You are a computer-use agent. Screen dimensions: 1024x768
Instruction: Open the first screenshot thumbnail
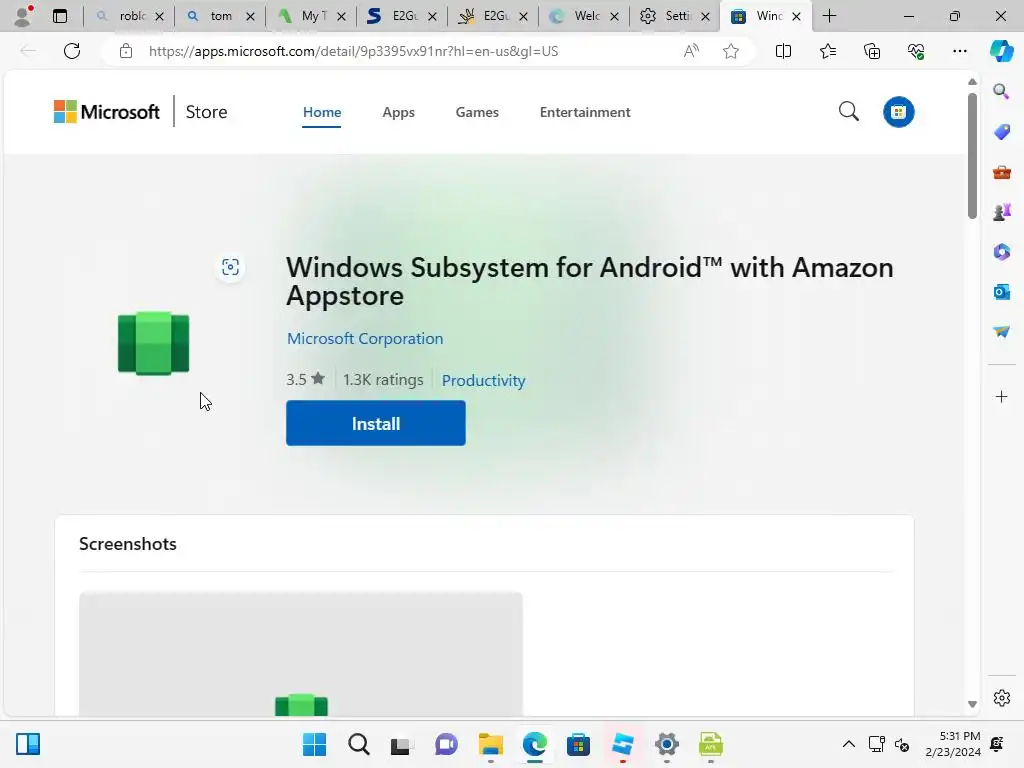coord(301,654)
